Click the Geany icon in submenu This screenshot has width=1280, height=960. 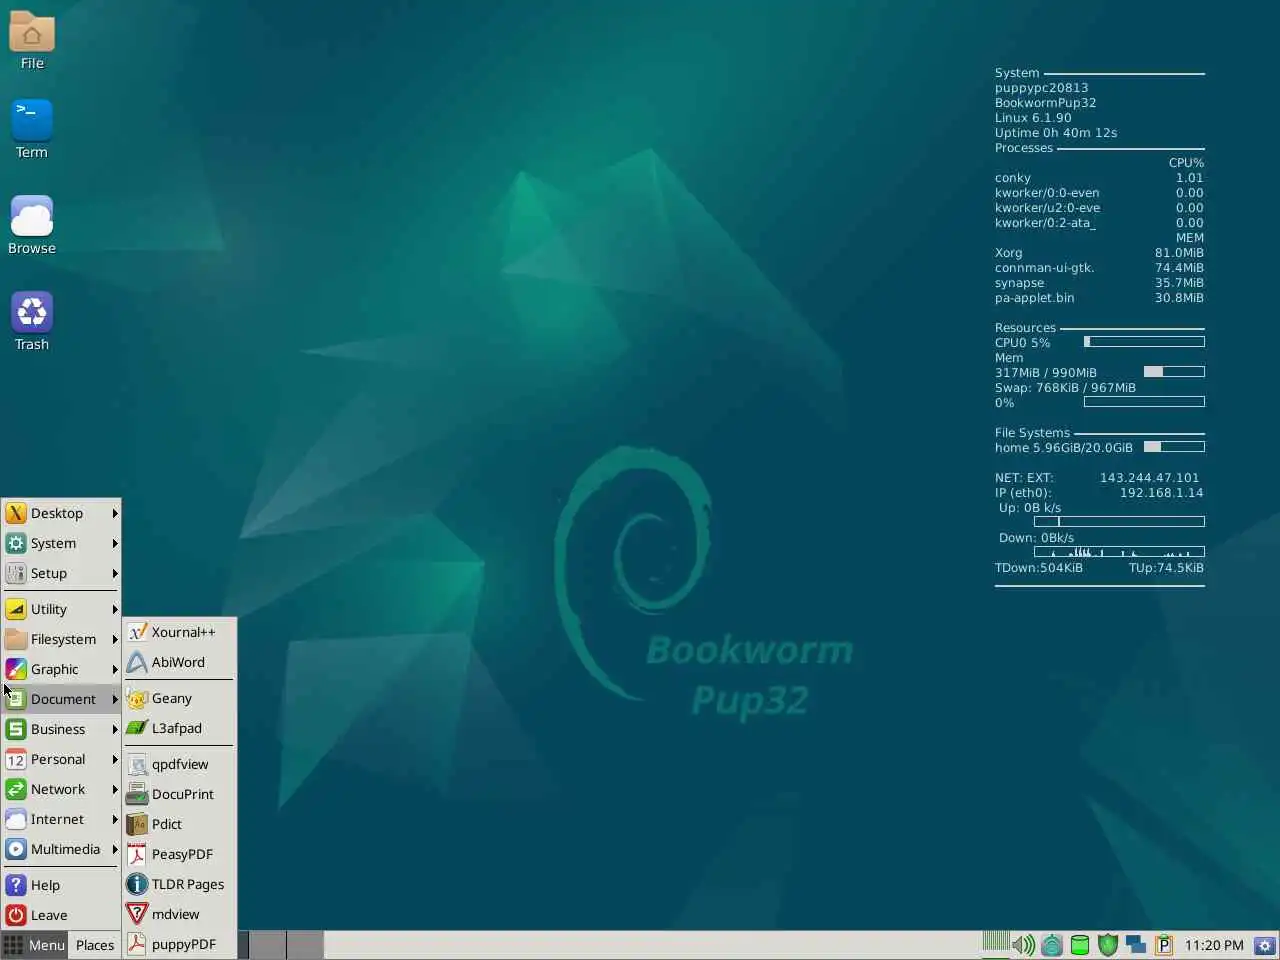coord(137,698)
